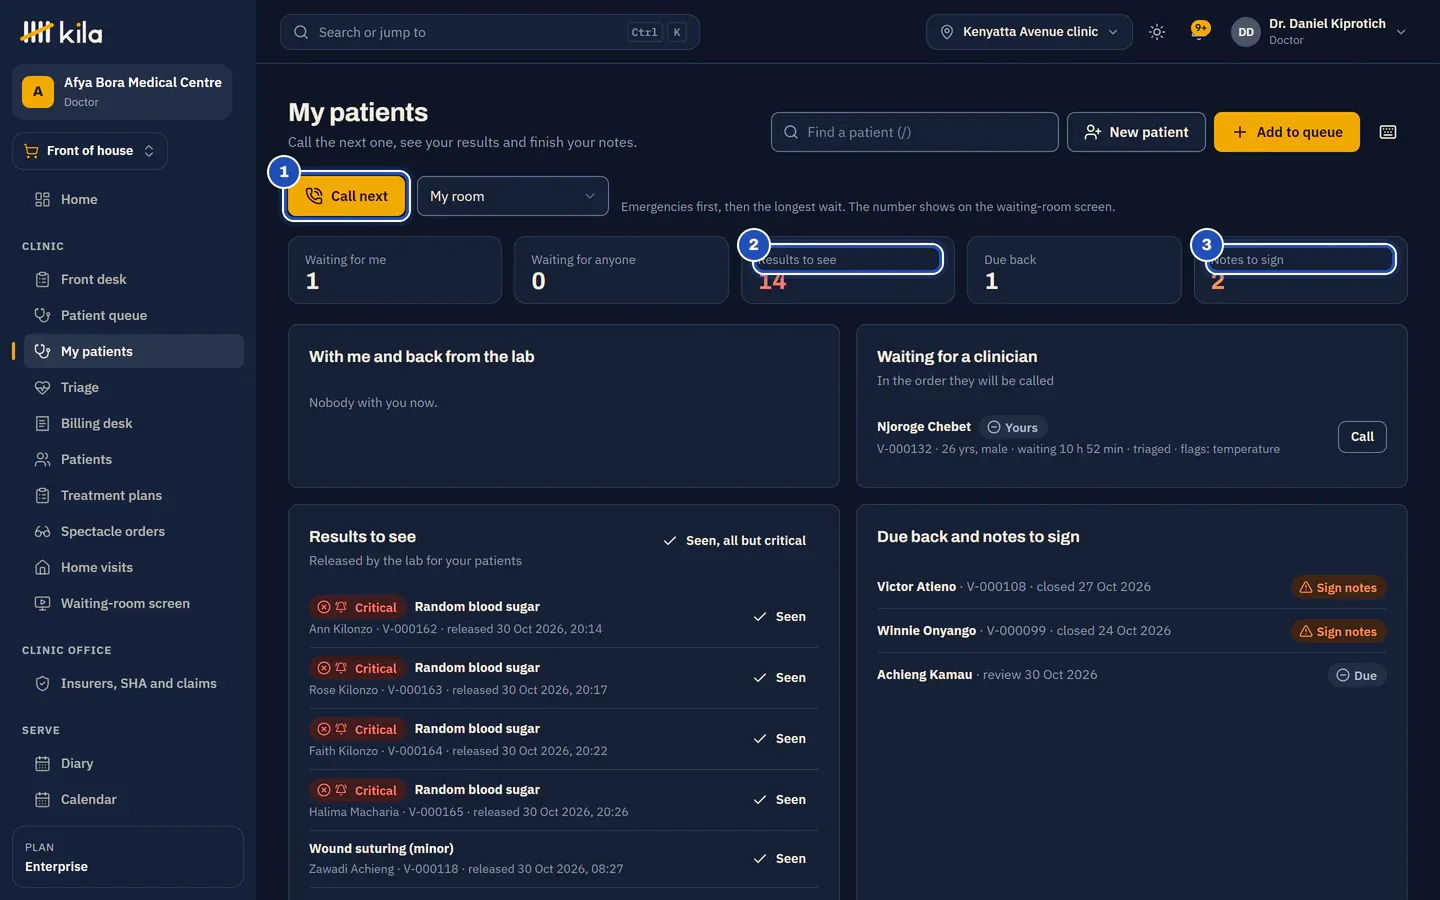Open Spectacle orders page

click(134, 531)
